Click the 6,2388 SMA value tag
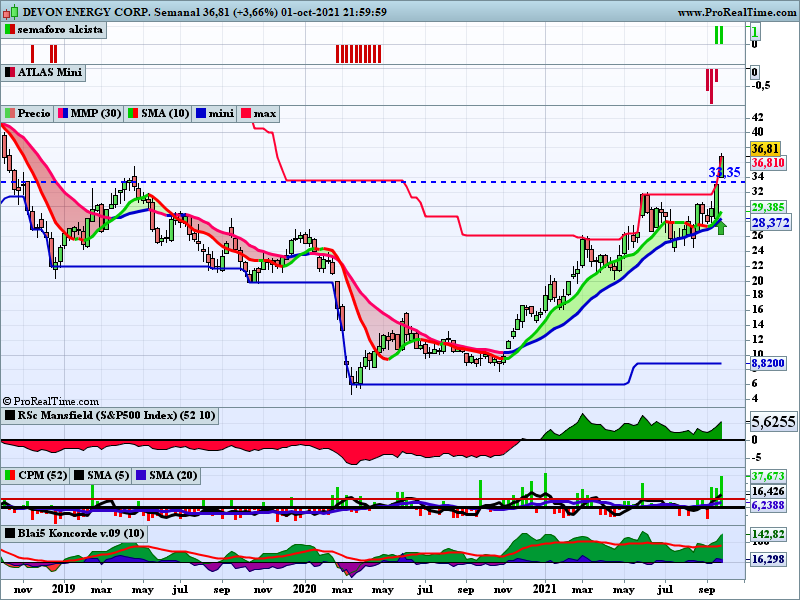 click(768, 505)
